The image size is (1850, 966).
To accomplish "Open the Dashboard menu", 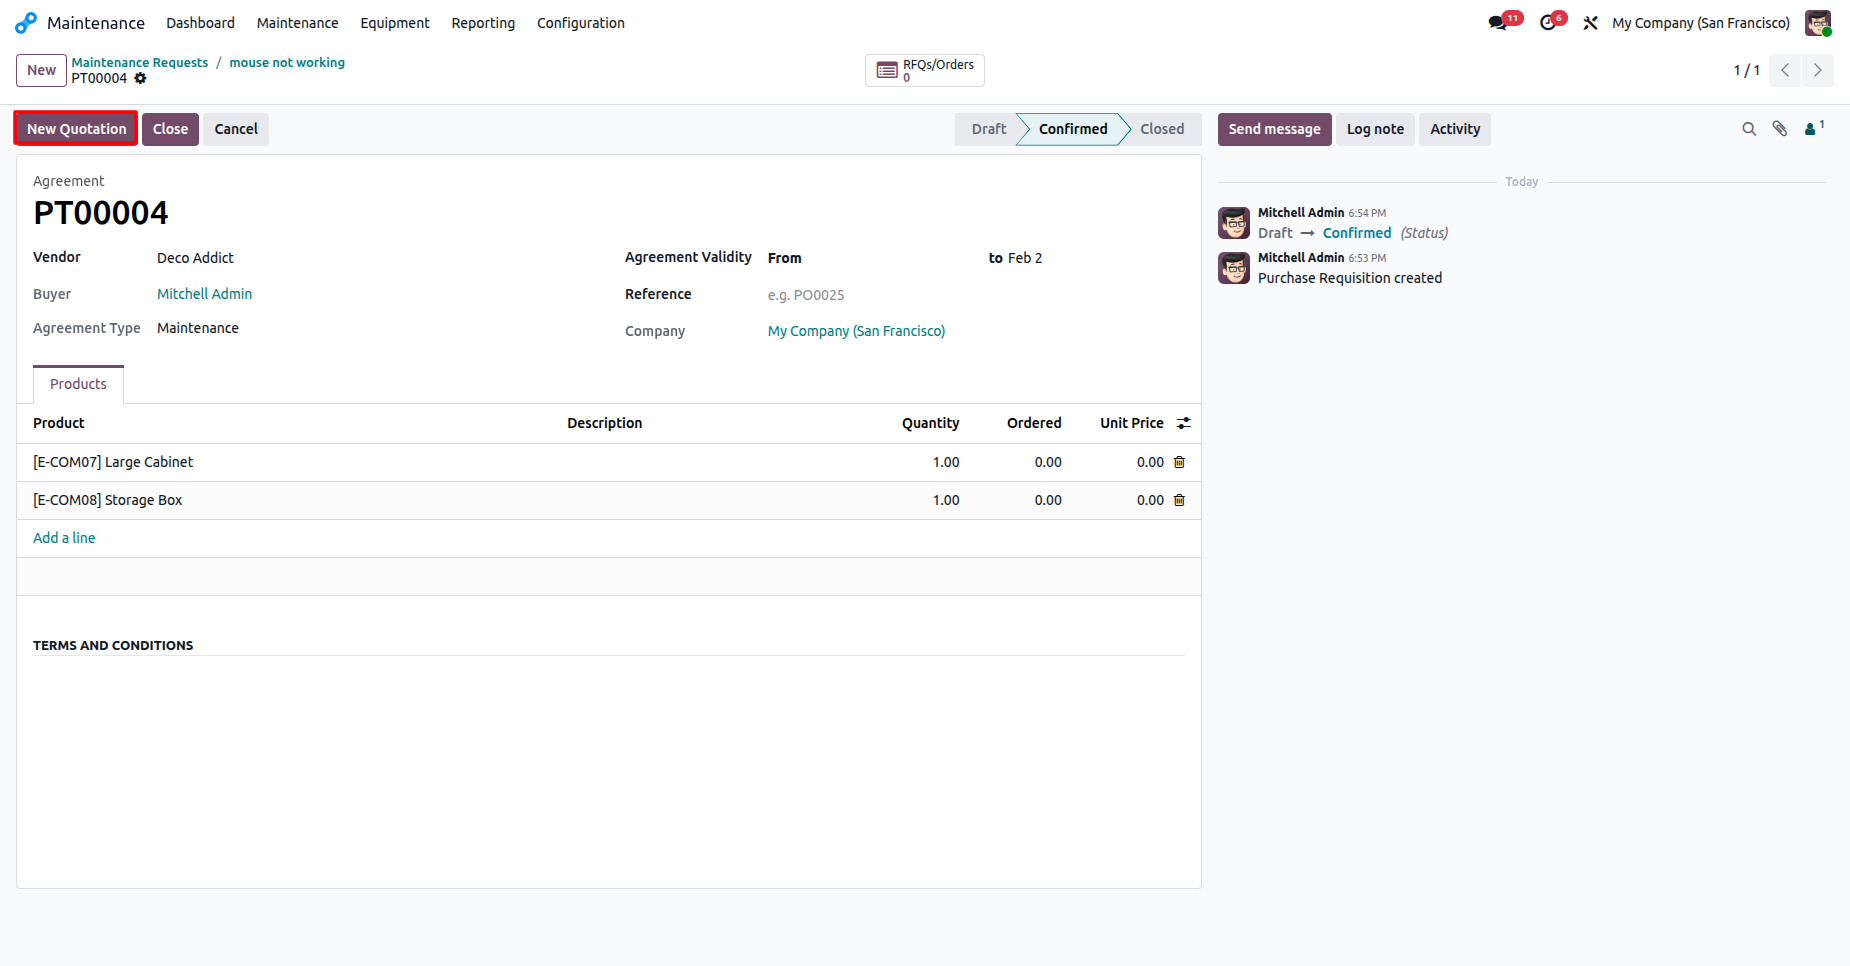I will tap(200, 22).
